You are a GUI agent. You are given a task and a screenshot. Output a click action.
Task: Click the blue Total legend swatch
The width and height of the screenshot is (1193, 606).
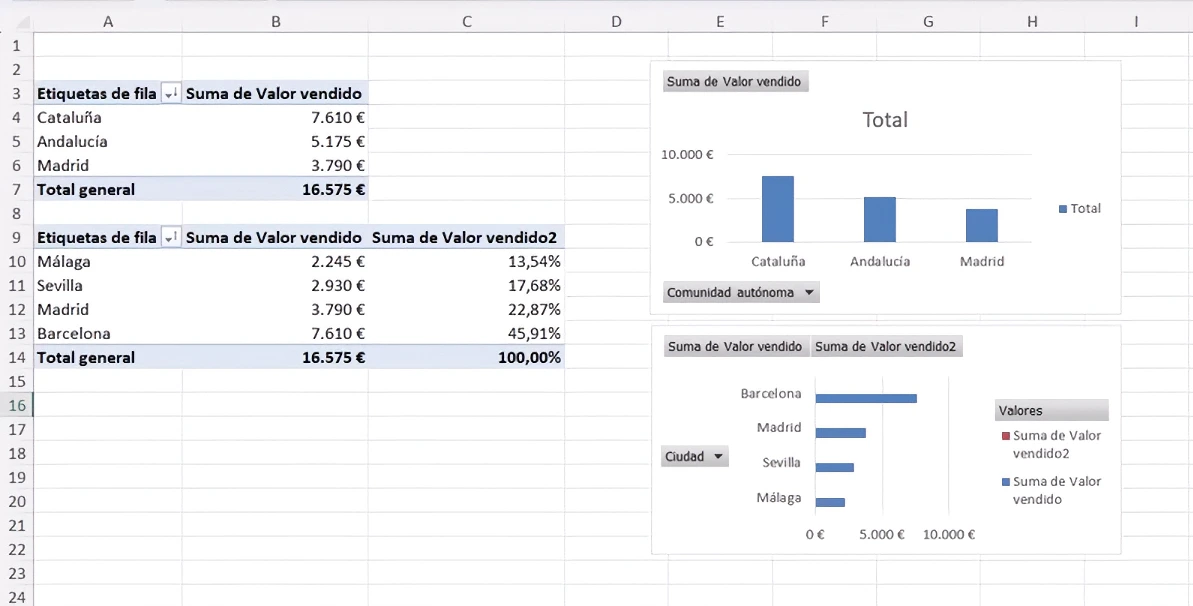coord(1063,209)
